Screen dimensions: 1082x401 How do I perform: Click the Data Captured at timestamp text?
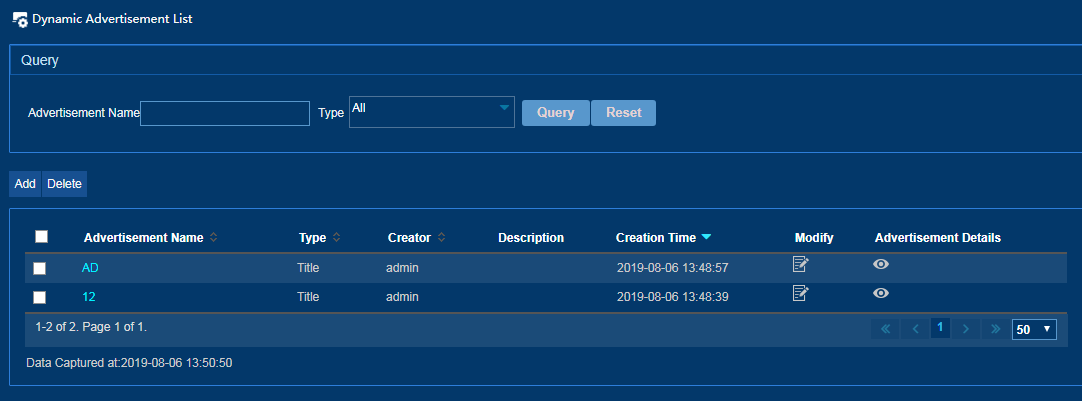(129, 362)
